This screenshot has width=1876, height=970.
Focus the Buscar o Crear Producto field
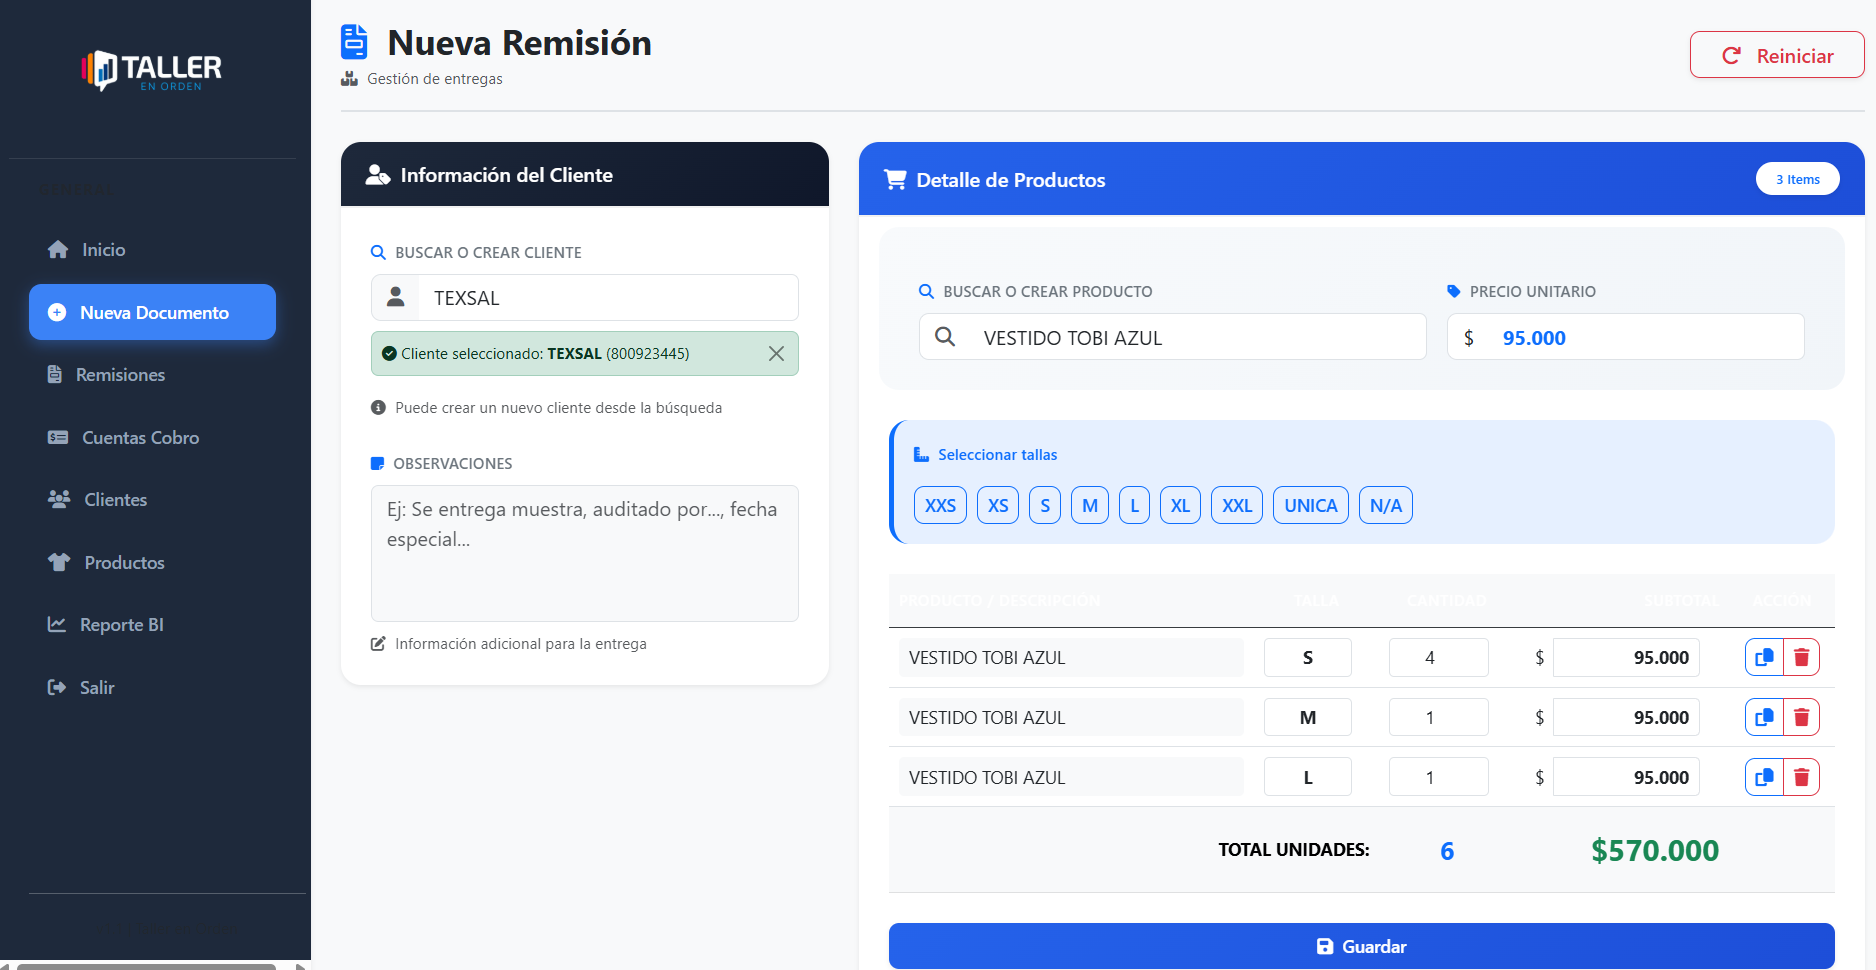[1190, 338]
